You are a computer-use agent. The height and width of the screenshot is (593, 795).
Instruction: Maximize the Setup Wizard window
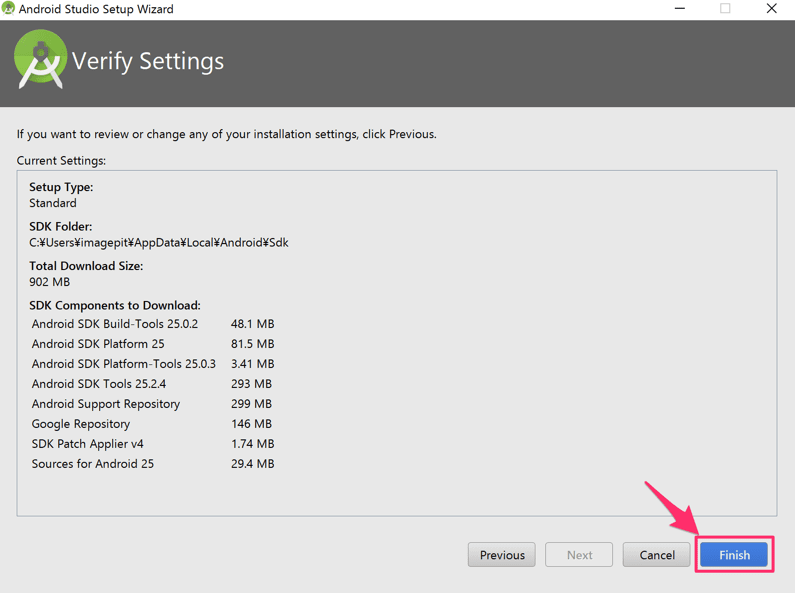pos(725,9)
